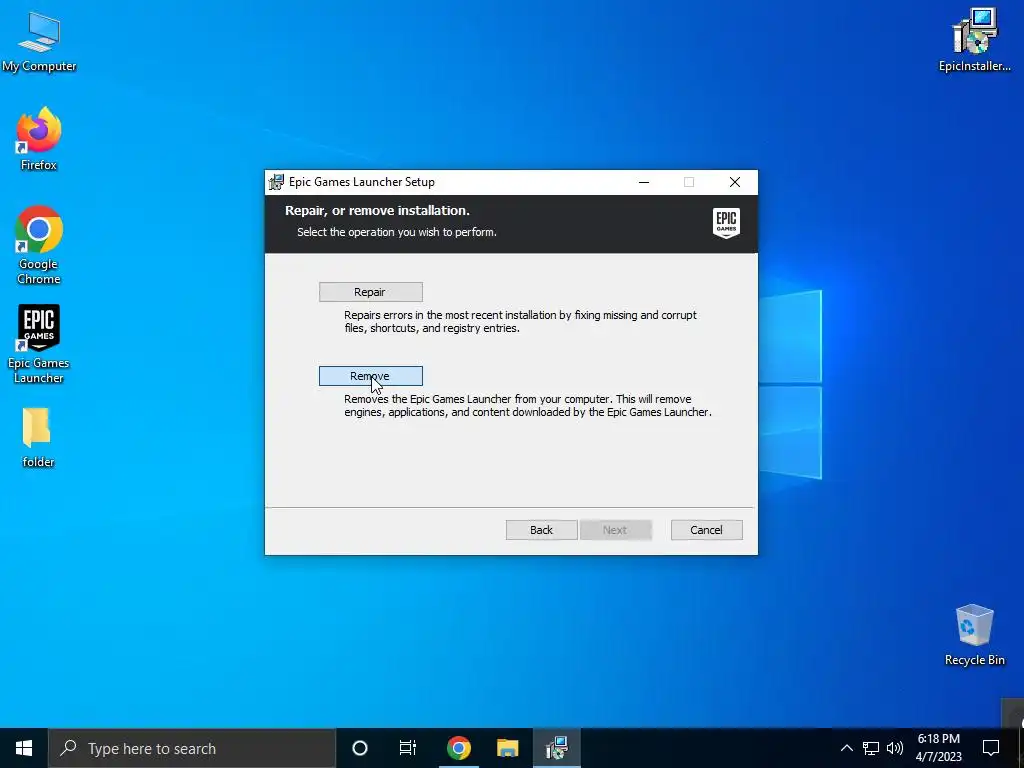This screenshot has width=1024, height=768.
Task: Click the greyed-out Next button
Action: (x=615, y=530)
